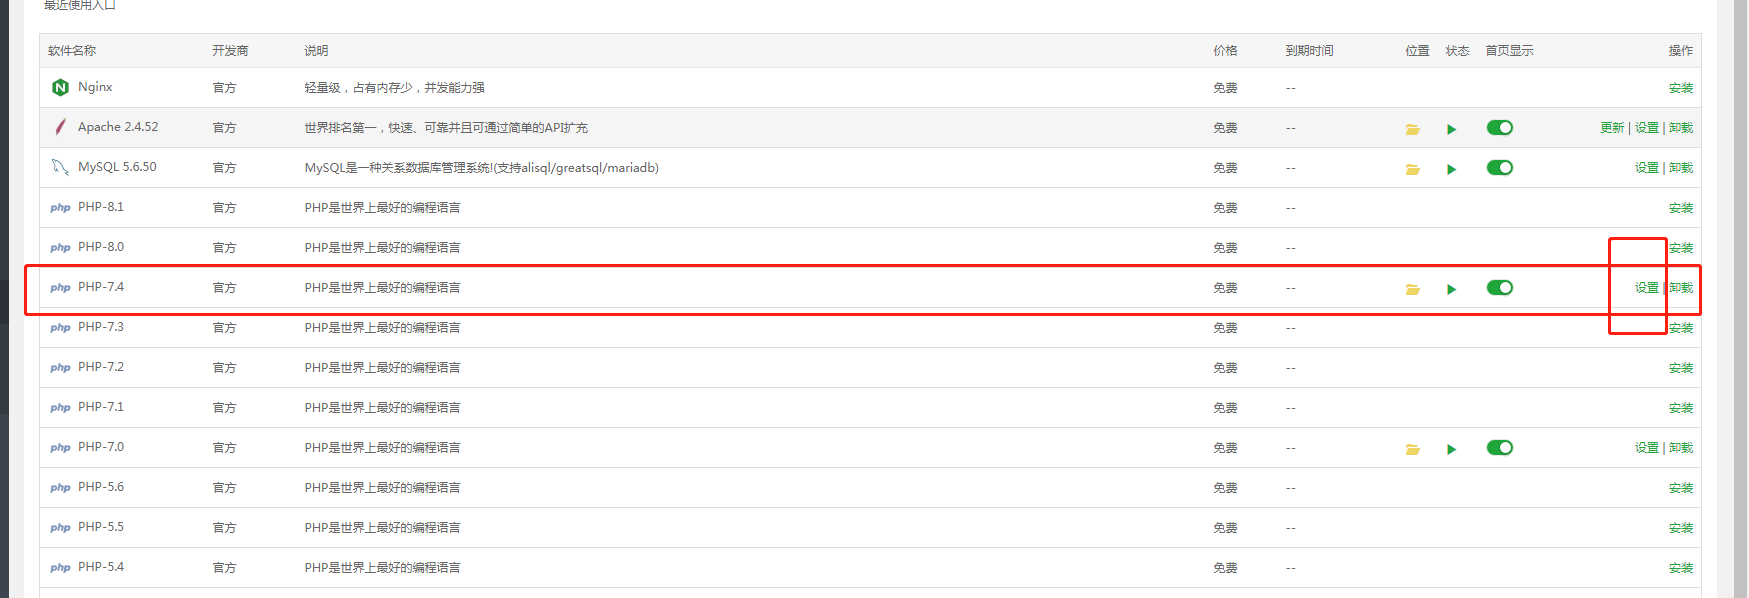
Task: Click the php icon beside PHP-7.0
Action: click(x=60, y=448)
